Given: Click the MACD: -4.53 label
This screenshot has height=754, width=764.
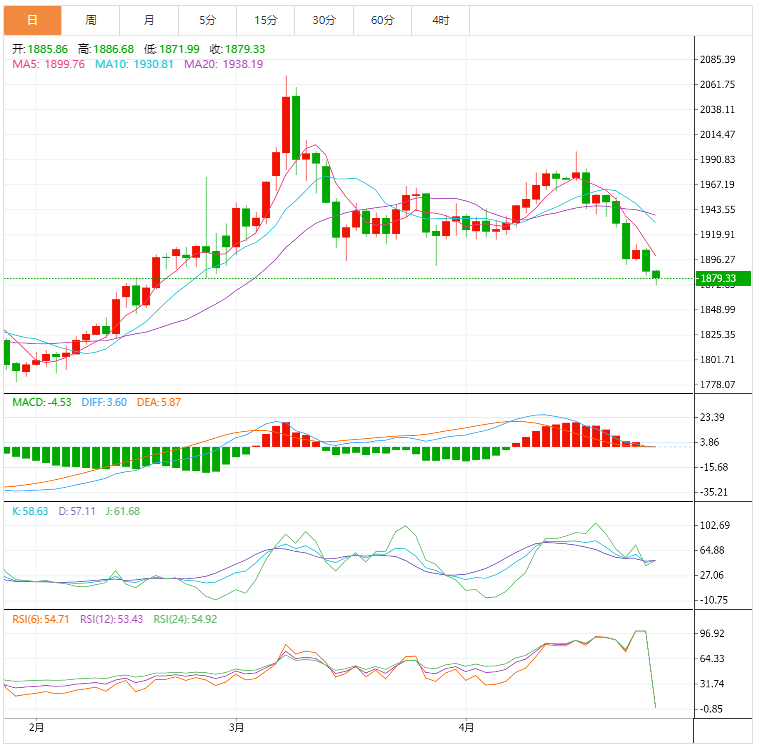Looking at the screenshot, I should point(42,403).
